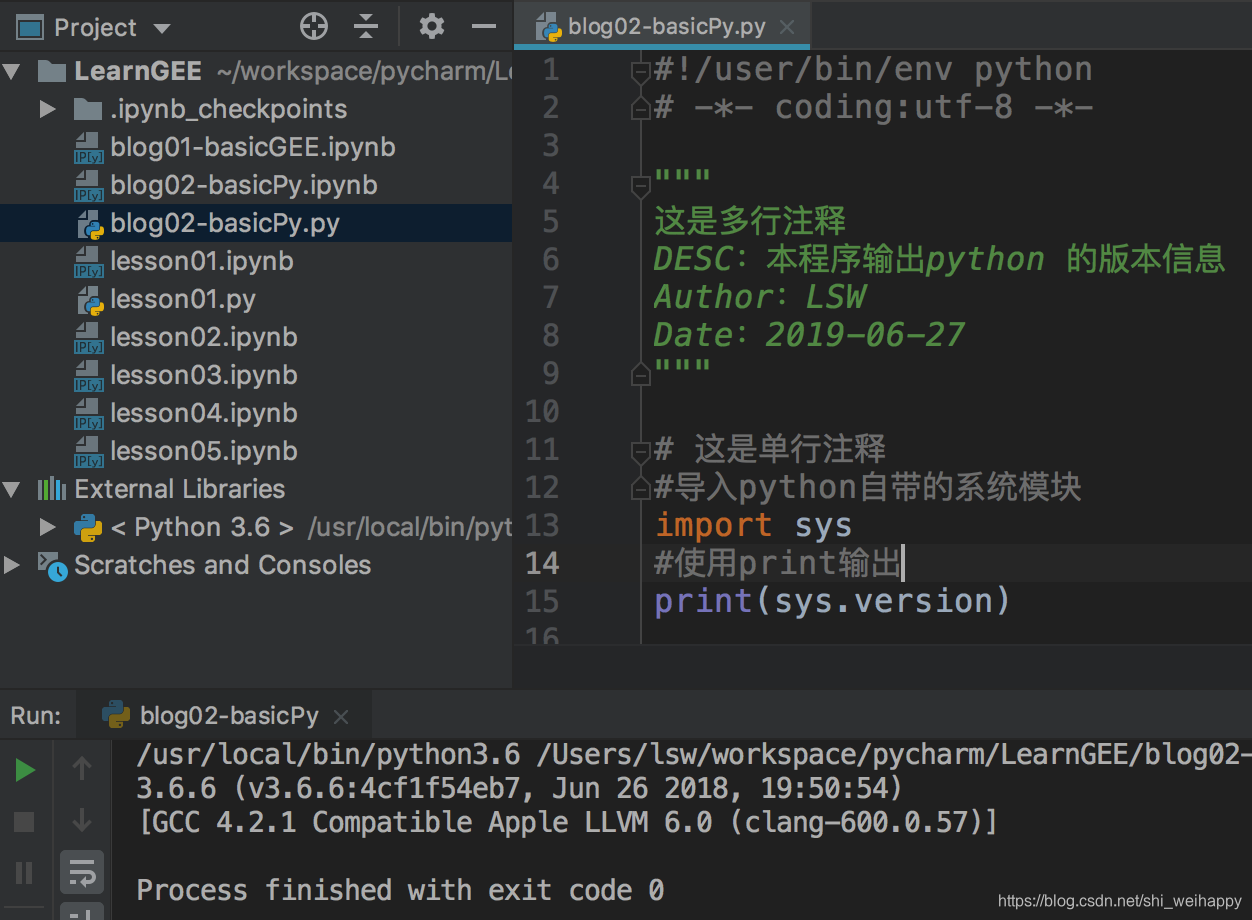Select the Locate Opened File crosshair icon
Screen dimensions: 1252x920
[x=313, y=27]
